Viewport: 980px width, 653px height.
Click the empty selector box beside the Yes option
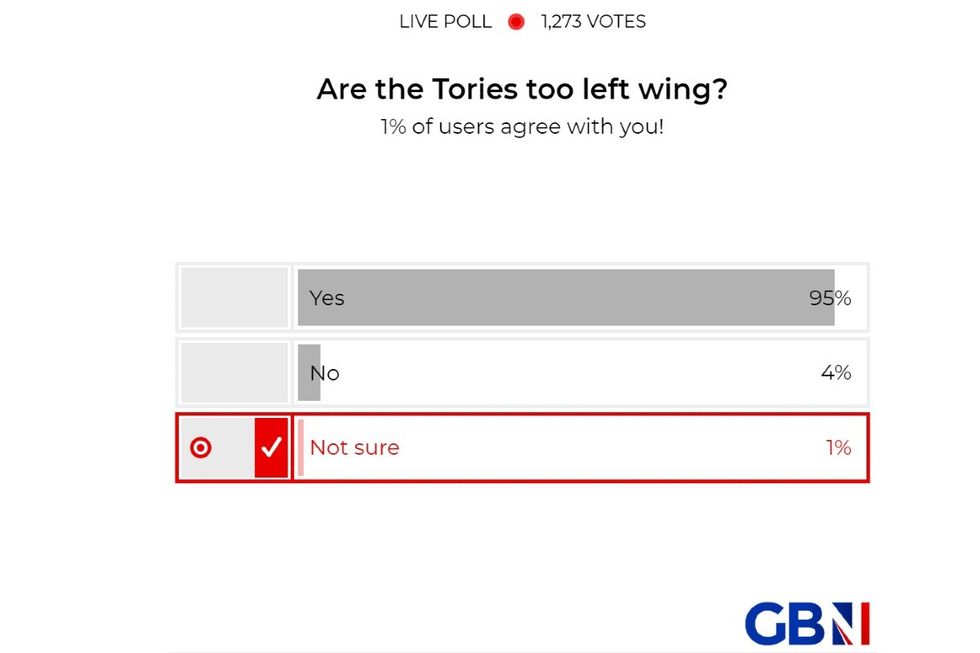click(233, 297)
